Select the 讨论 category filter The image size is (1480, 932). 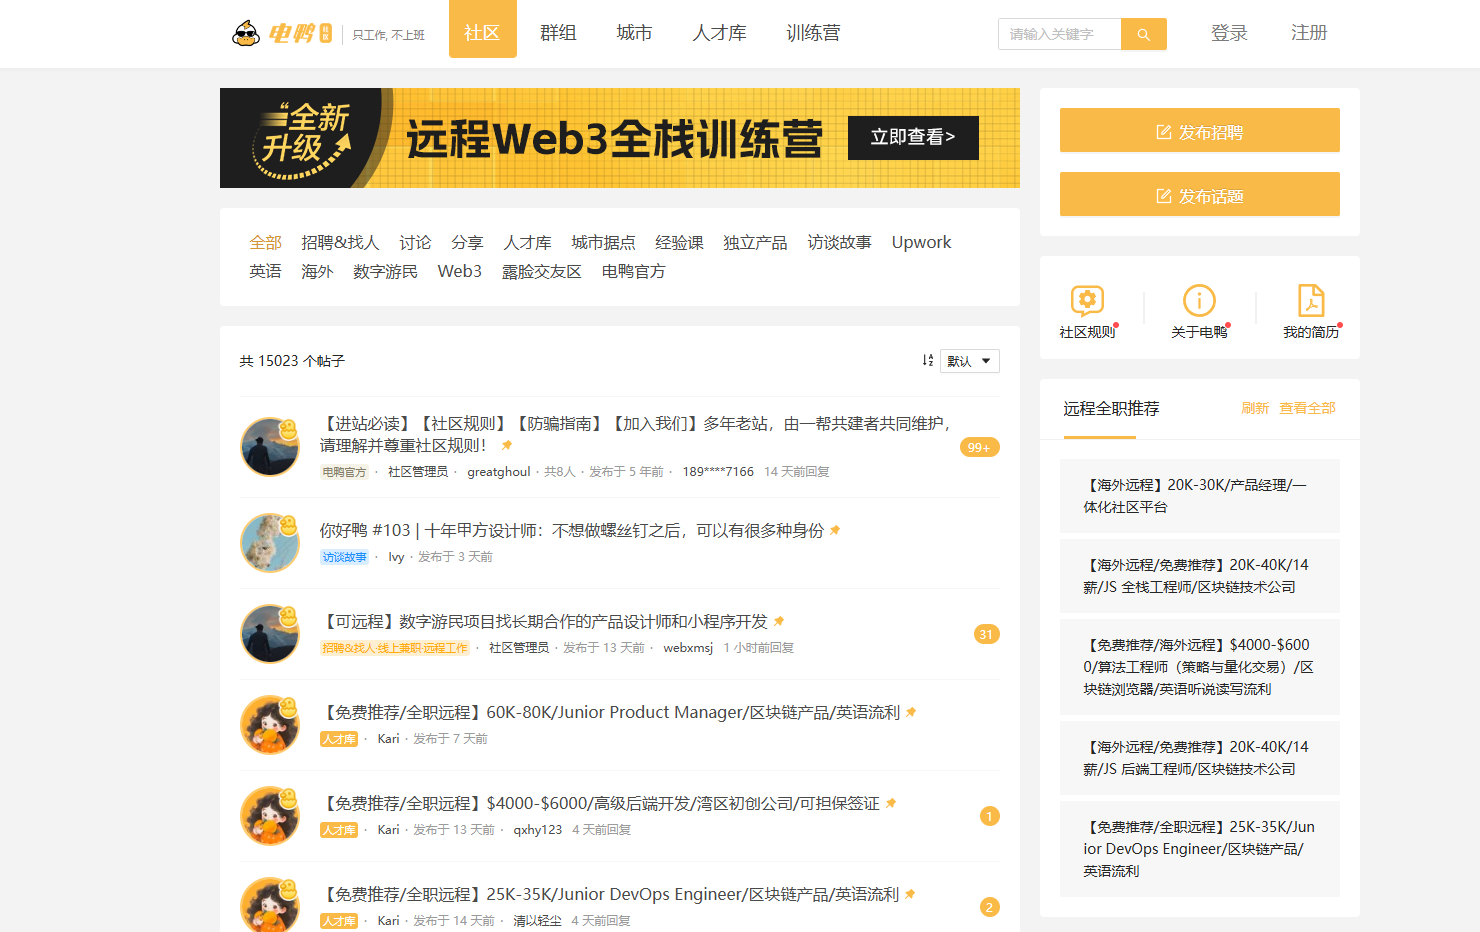[x=415, y=242]
